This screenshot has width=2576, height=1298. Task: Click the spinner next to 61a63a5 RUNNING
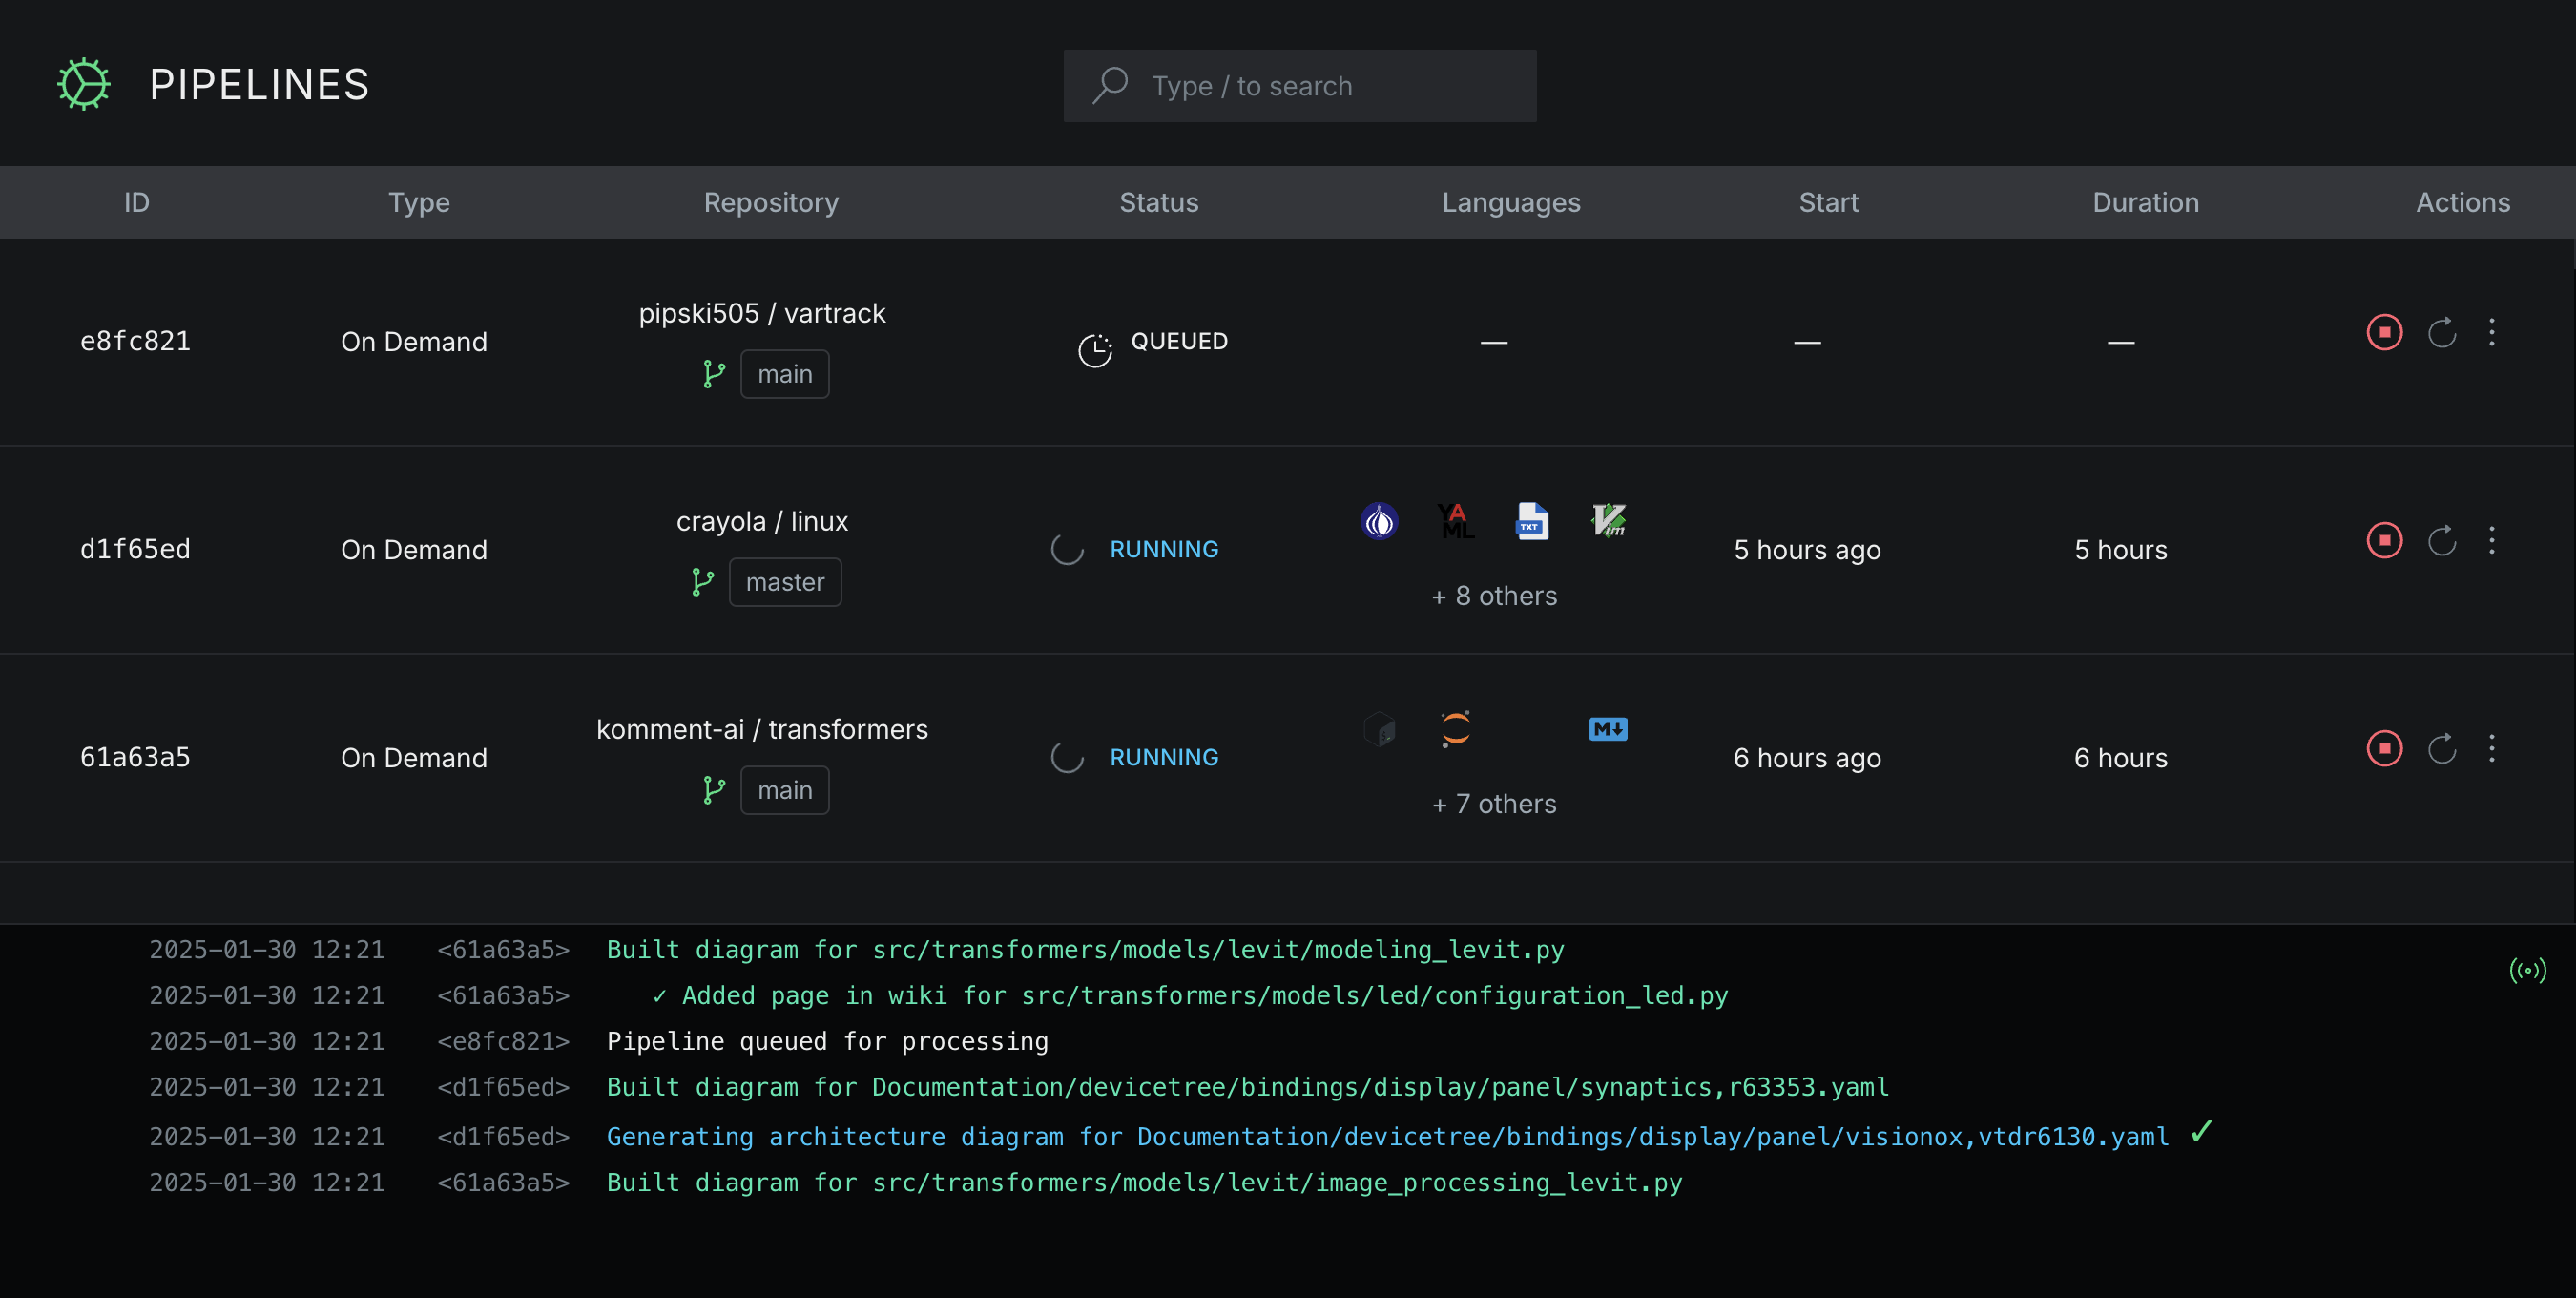1067,757
